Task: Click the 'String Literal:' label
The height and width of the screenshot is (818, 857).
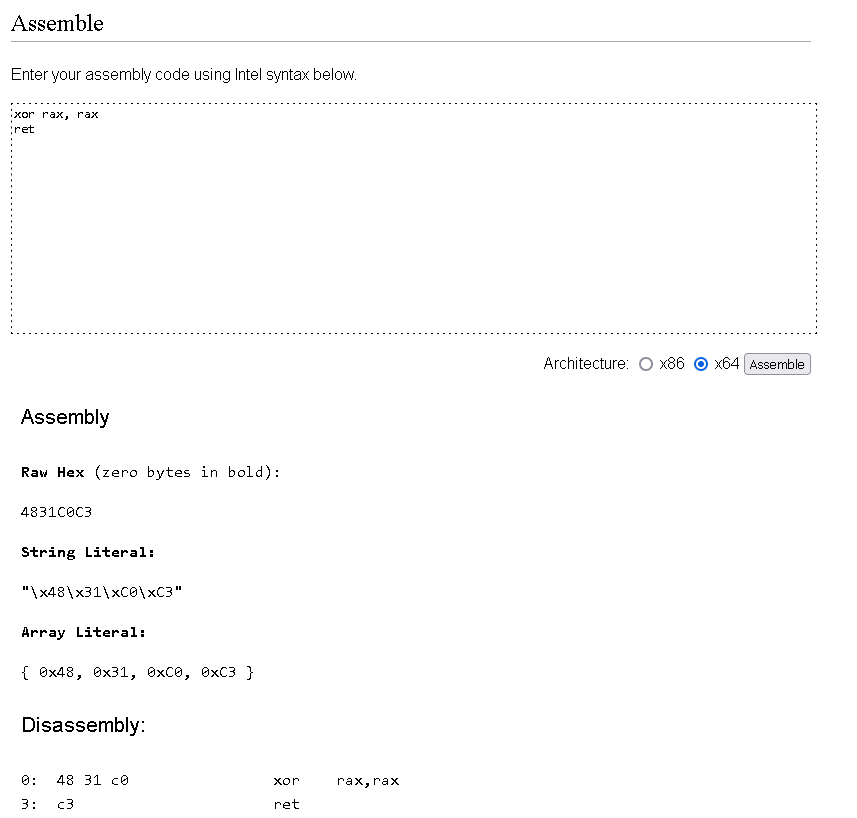Action: 87,552
